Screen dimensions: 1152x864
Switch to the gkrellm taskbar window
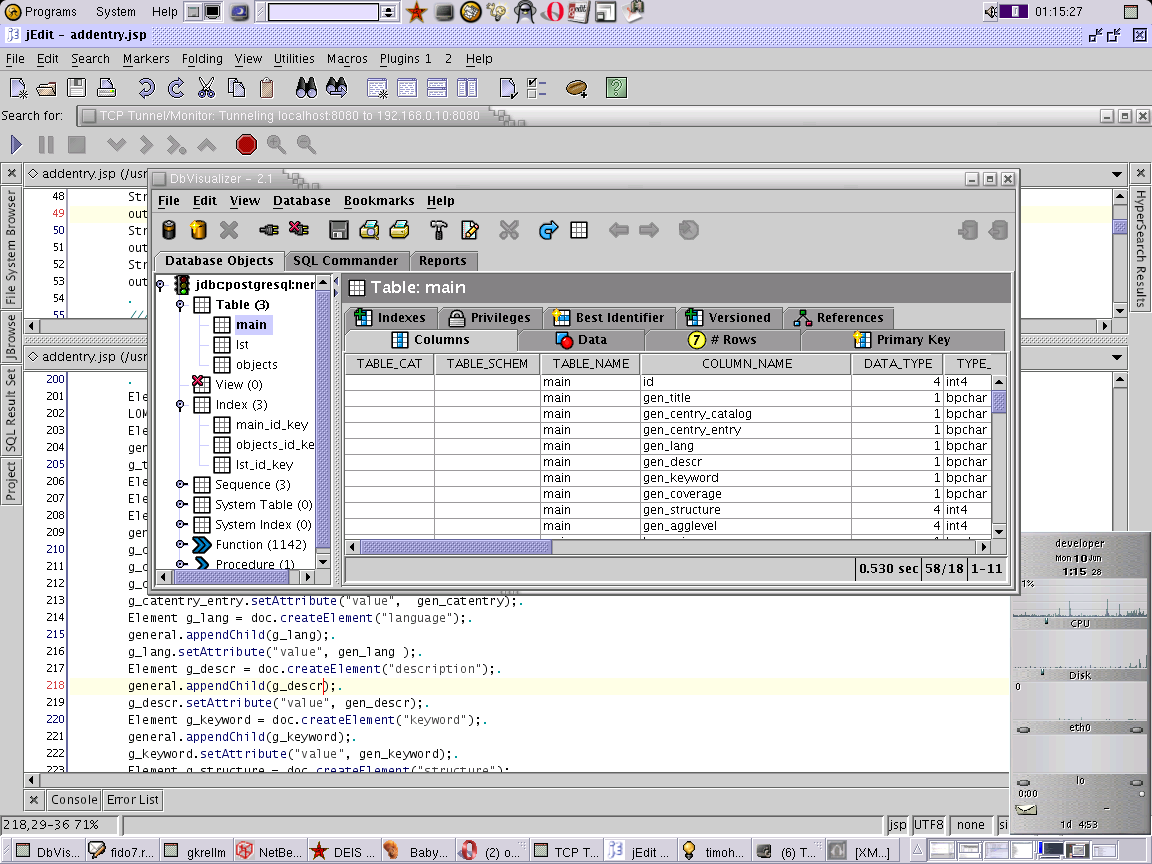coord(196,852)
